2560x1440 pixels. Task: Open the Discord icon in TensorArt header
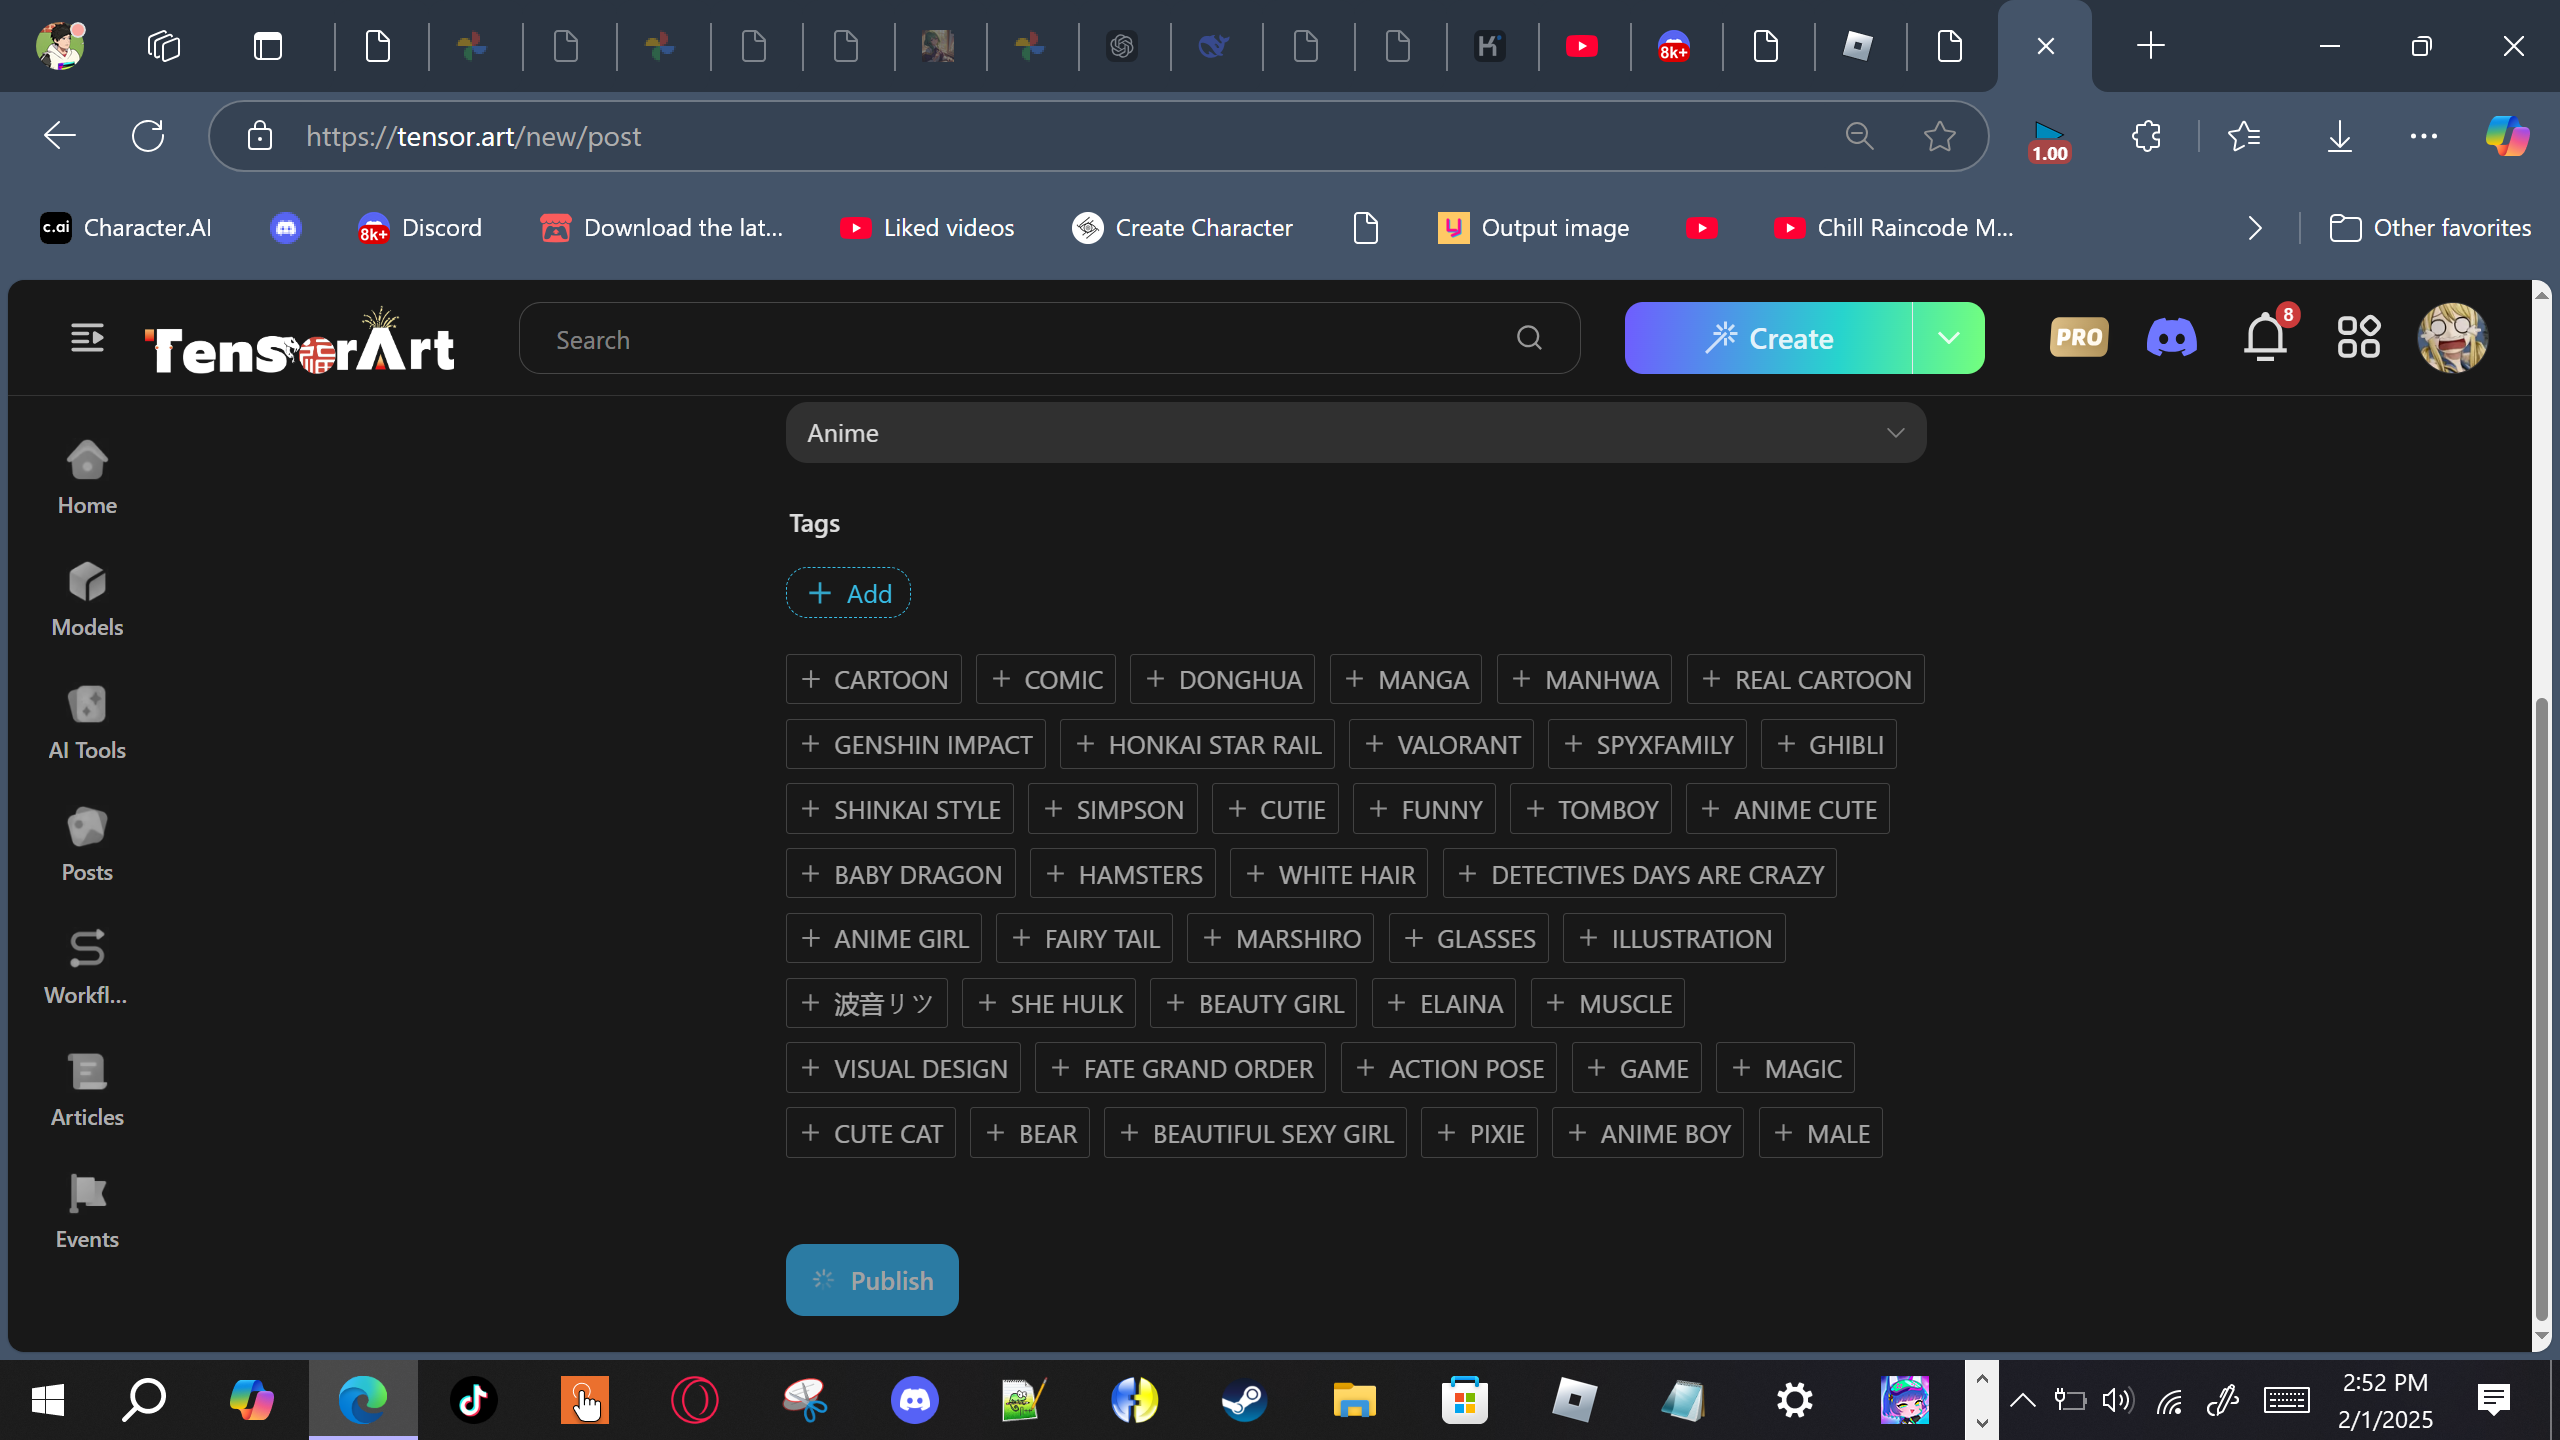2171,338
